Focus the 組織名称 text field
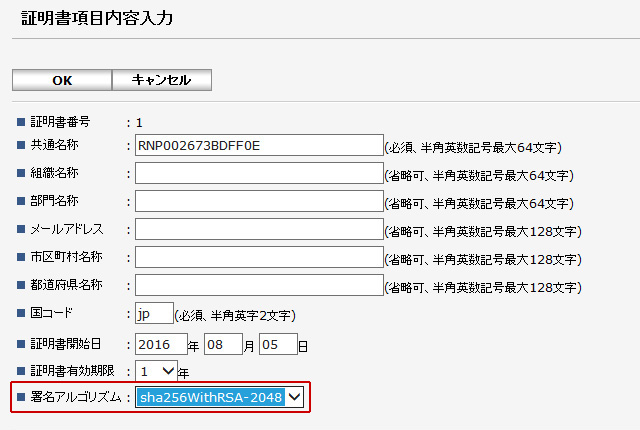 (259, 174)
